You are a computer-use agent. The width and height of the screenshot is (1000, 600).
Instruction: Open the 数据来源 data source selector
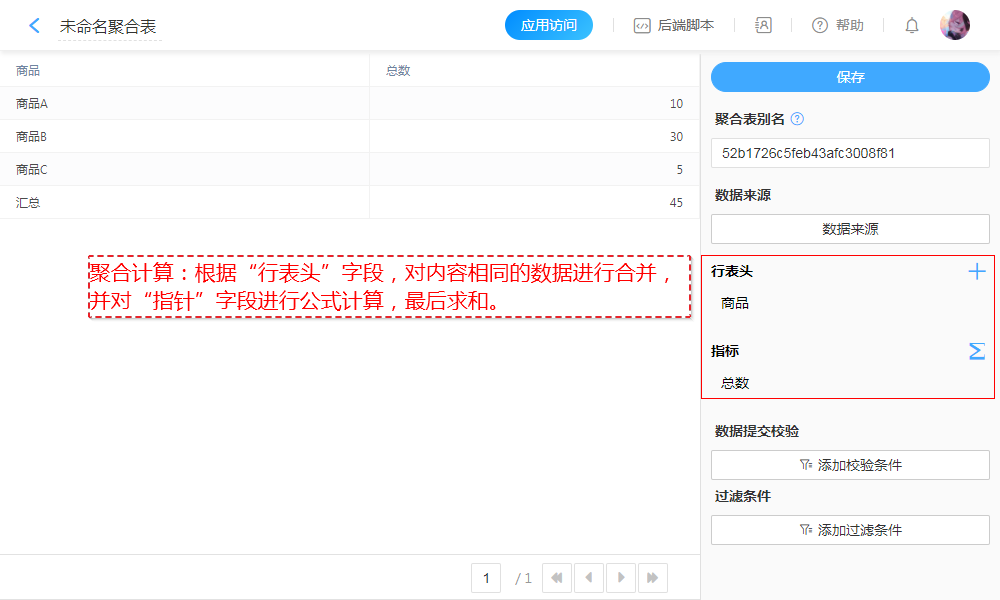click(x=850, y=229)
